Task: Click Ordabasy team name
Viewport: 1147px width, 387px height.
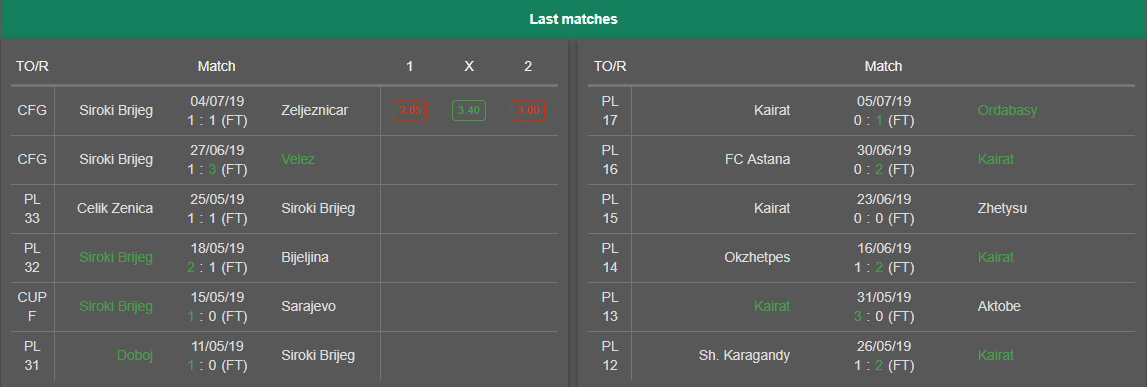Action: pyautogui.click(x=1007, y=110)
